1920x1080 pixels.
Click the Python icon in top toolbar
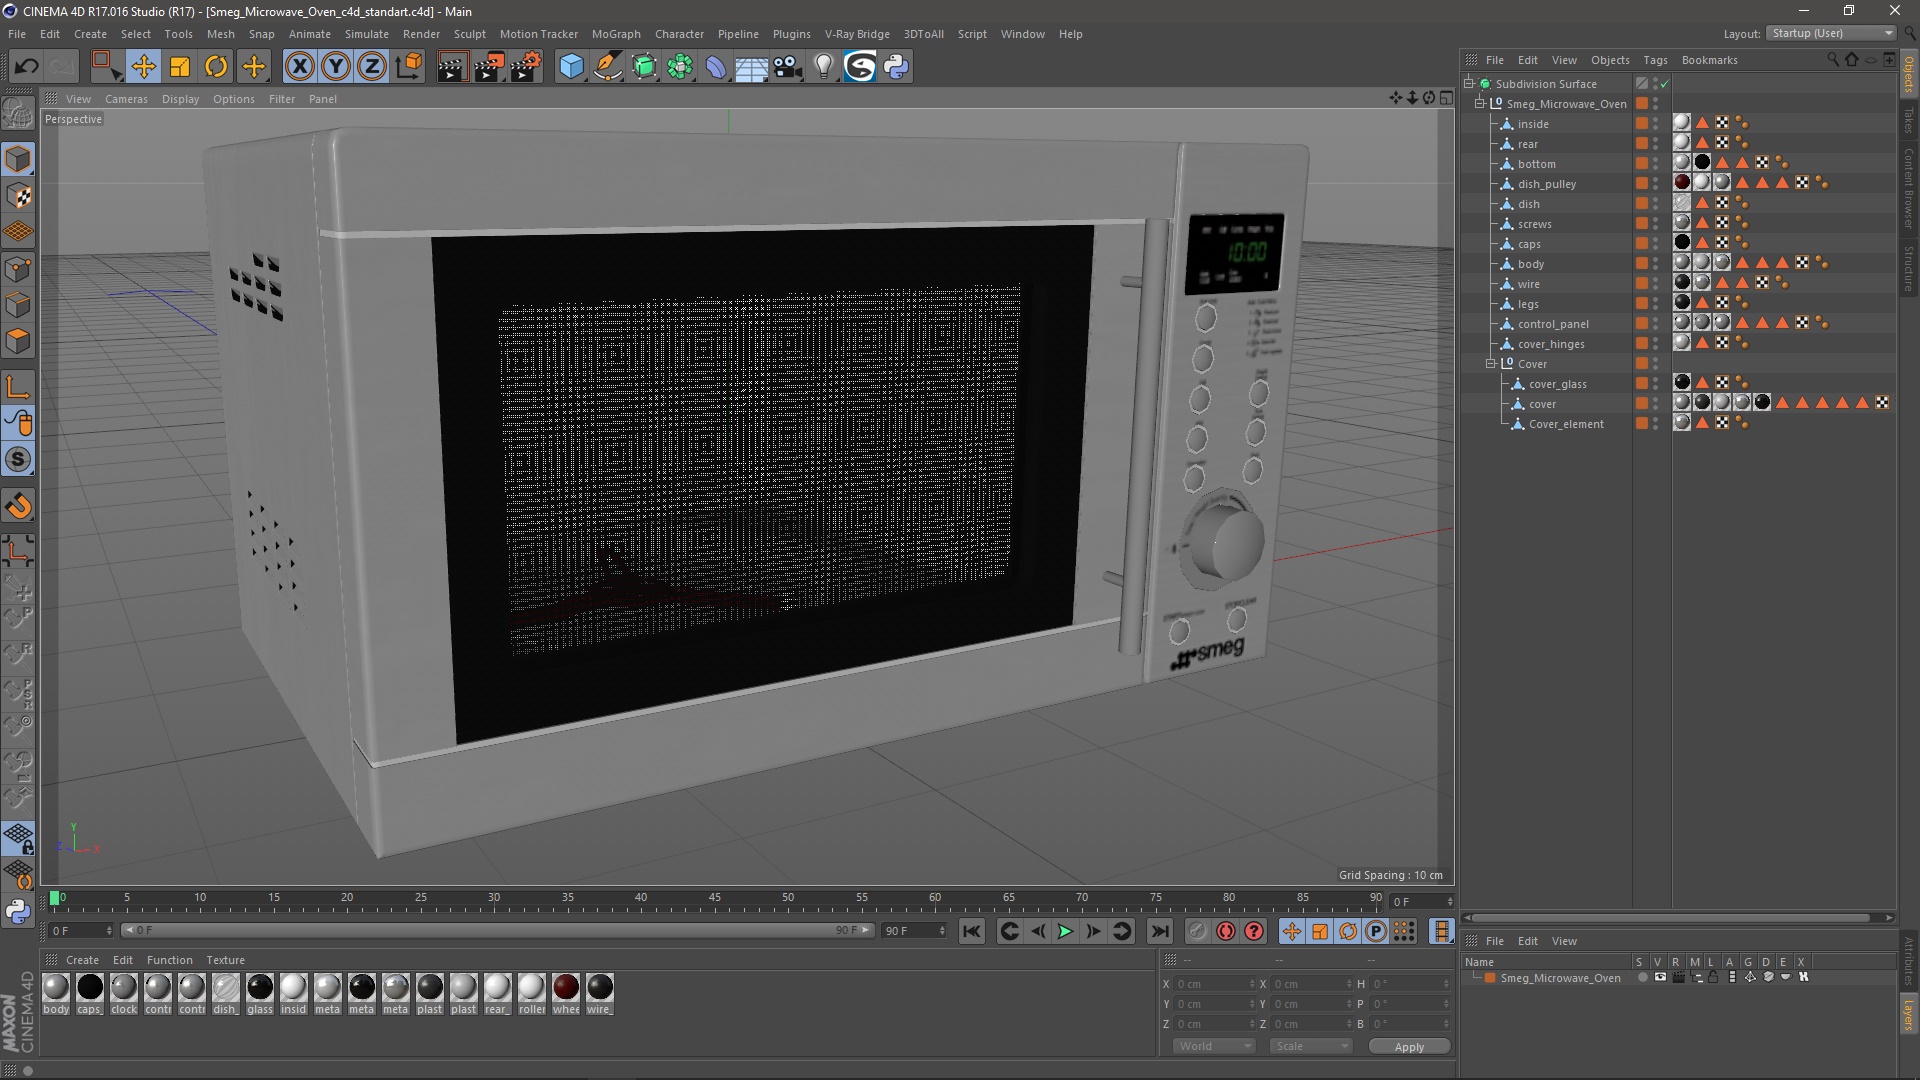(897, 67)
